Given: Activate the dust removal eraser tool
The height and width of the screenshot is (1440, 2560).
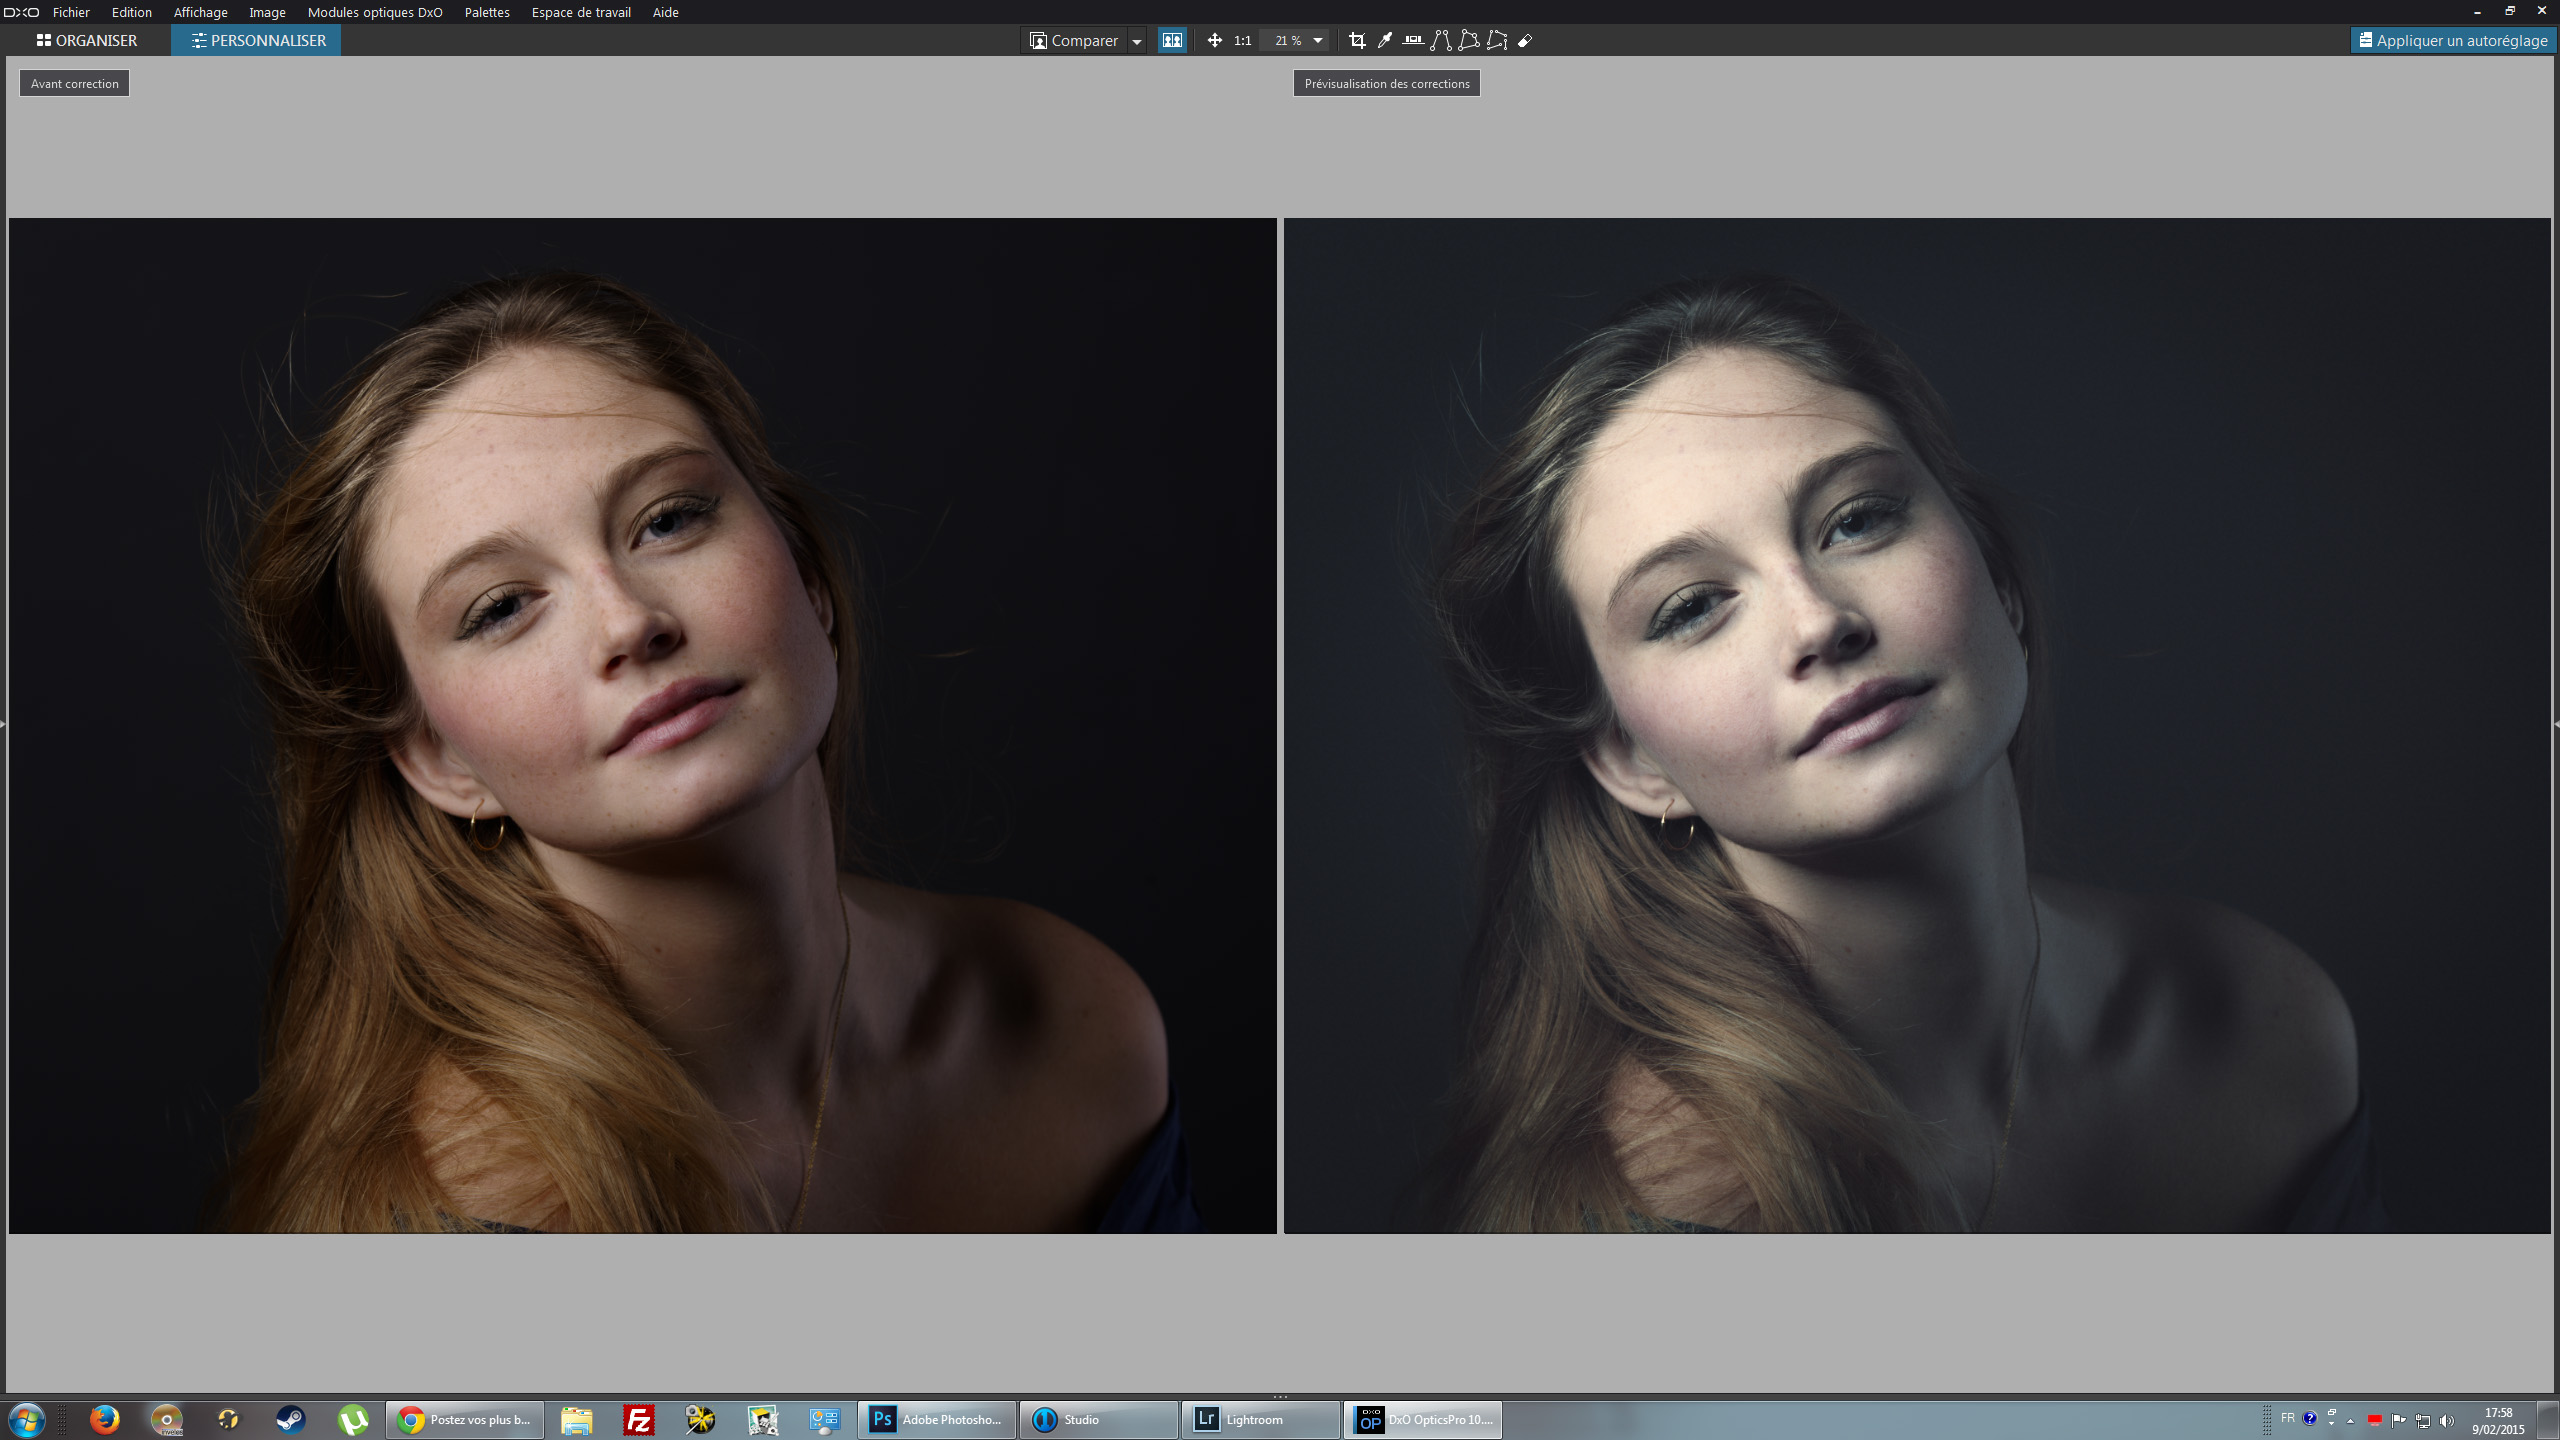Looking at the screenshot, I should tap(1525, 40).
